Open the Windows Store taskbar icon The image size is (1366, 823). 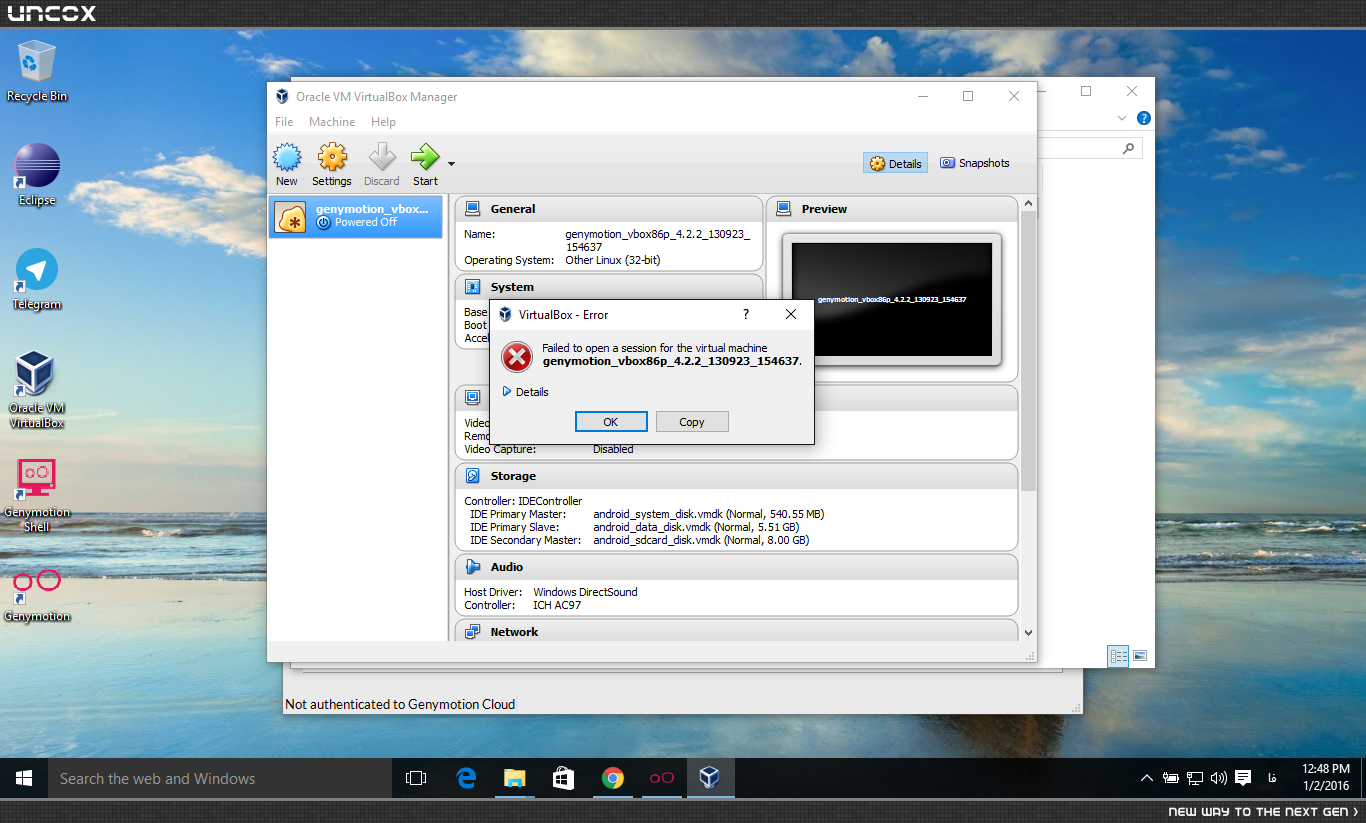pyautogui.click(x=563, y=778)
